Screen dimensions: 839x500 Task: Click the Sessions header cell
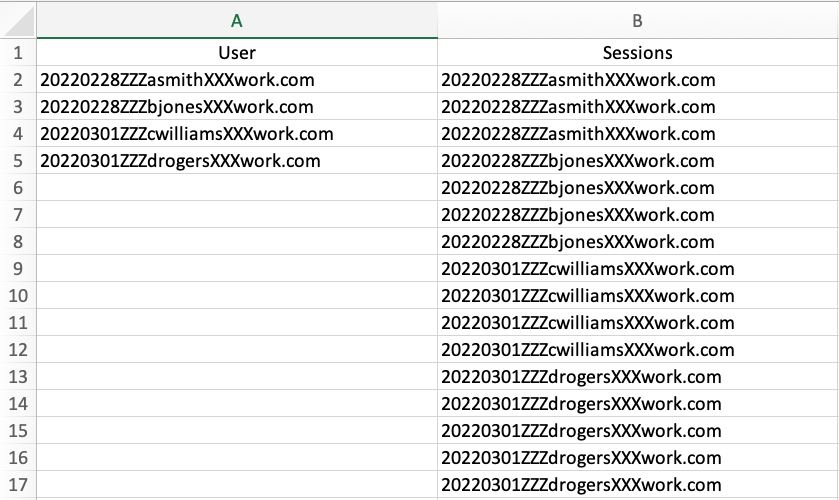[x=637, y=53]
